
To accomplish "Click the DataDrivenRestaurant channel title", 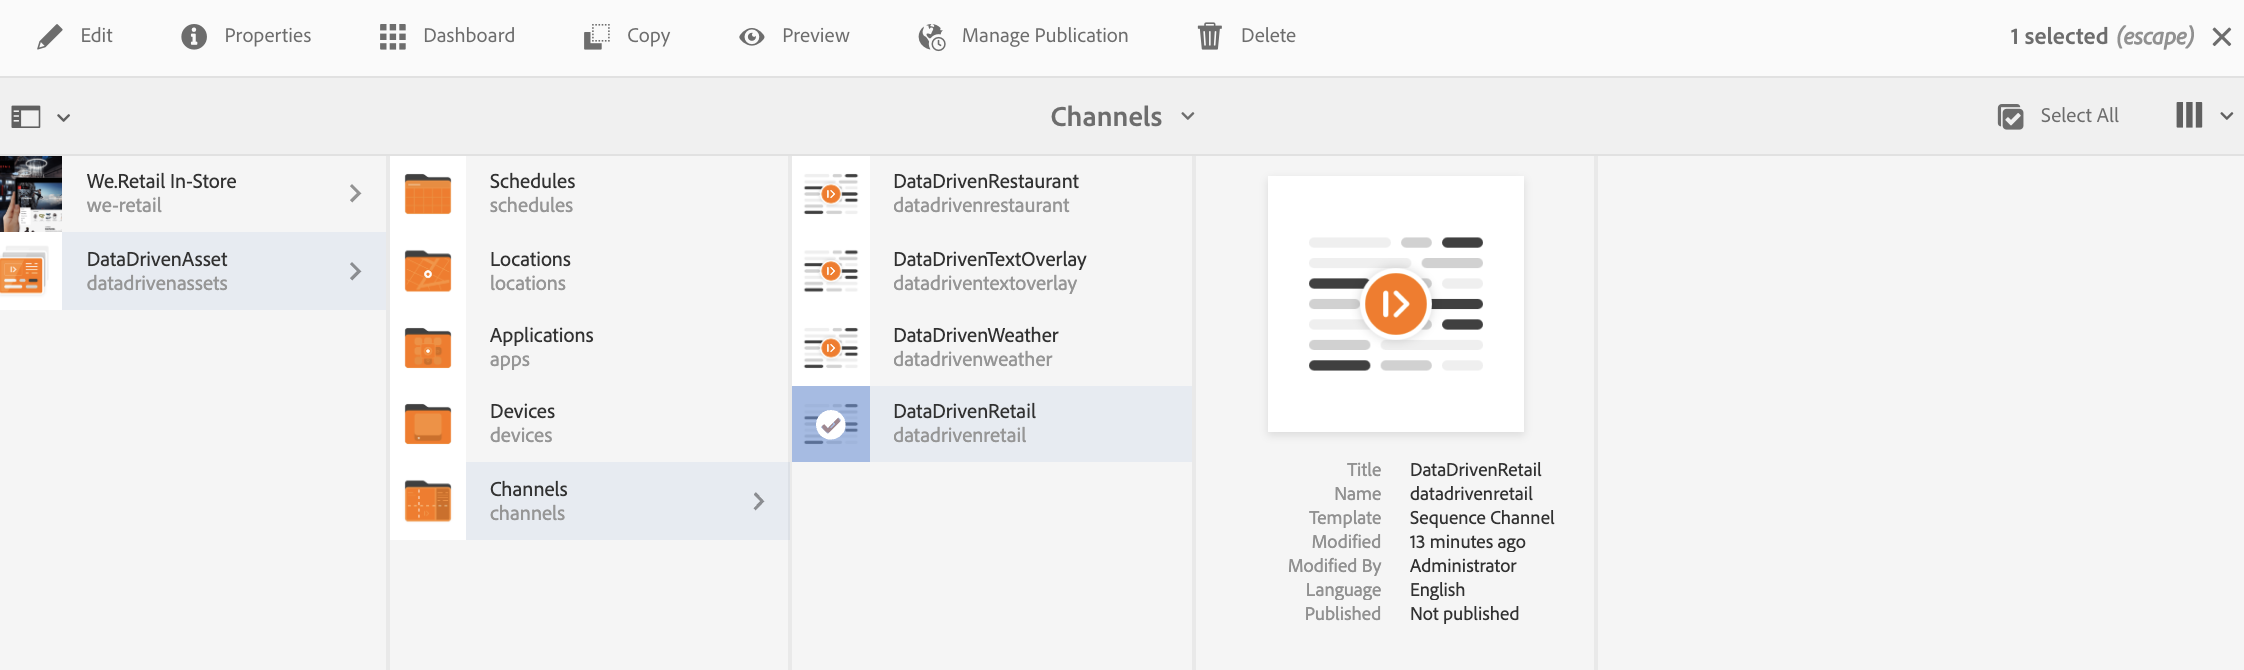I will click(985, 181).
